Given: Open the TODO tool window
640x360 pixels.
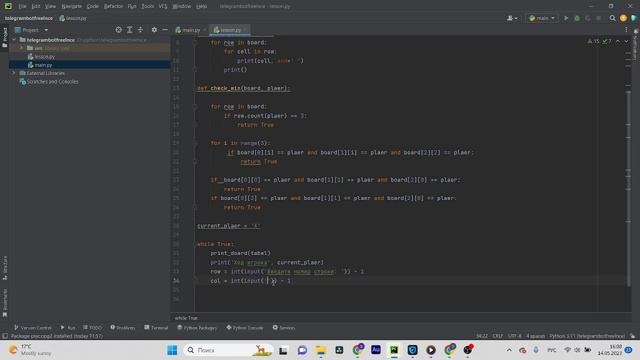Looking at the screenshot, I should pos(92,327).
